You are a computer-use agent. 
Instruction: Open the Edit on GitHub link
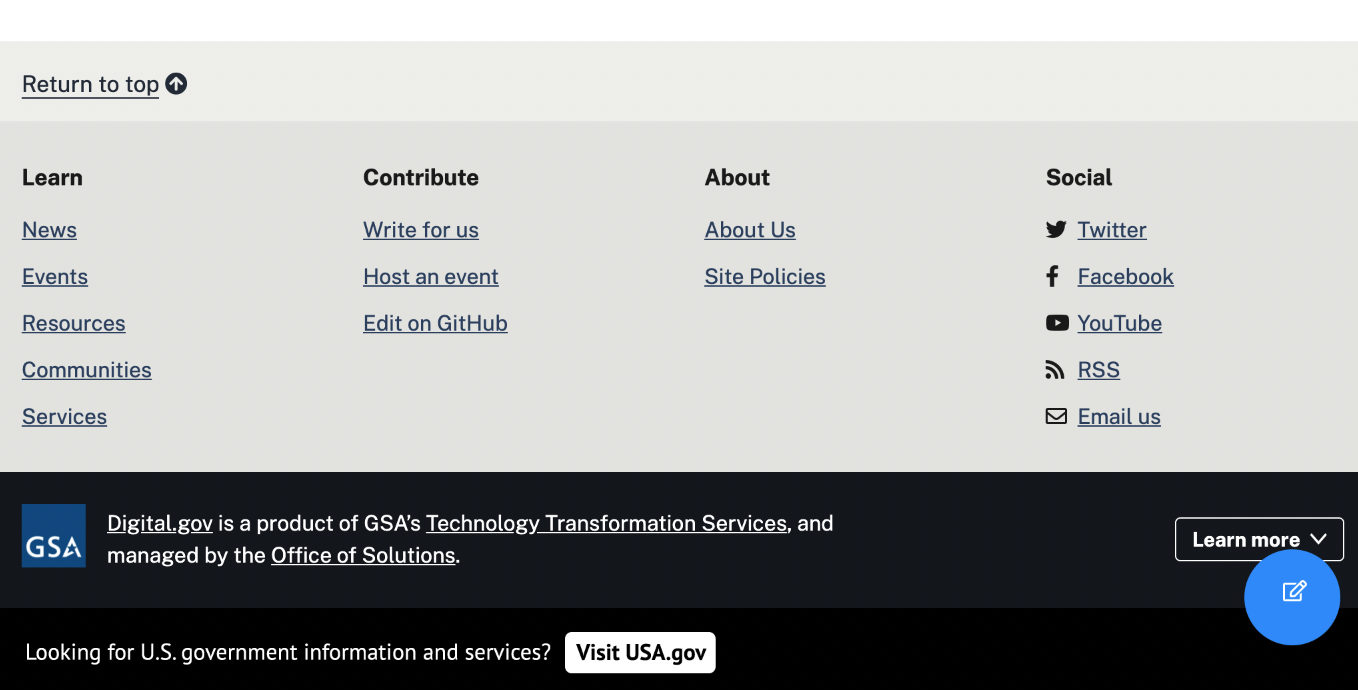[x=435, y=323]
